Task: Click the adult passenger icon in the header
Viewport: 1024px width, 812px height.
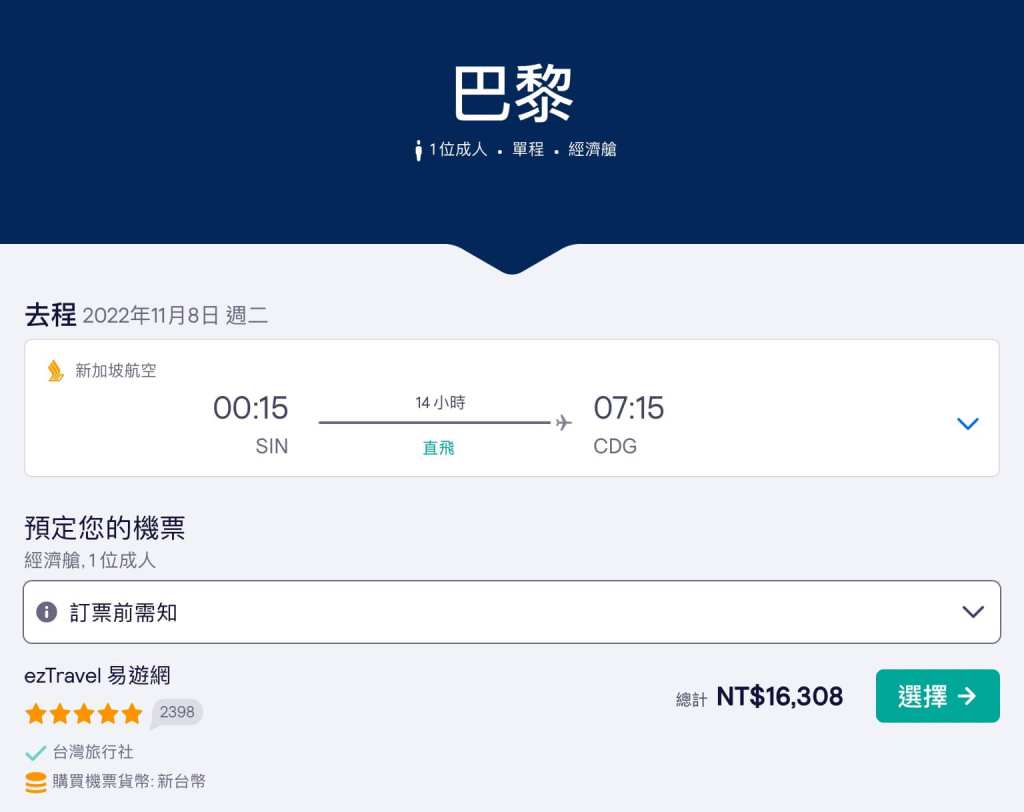Action: click(x=418, y=150)
